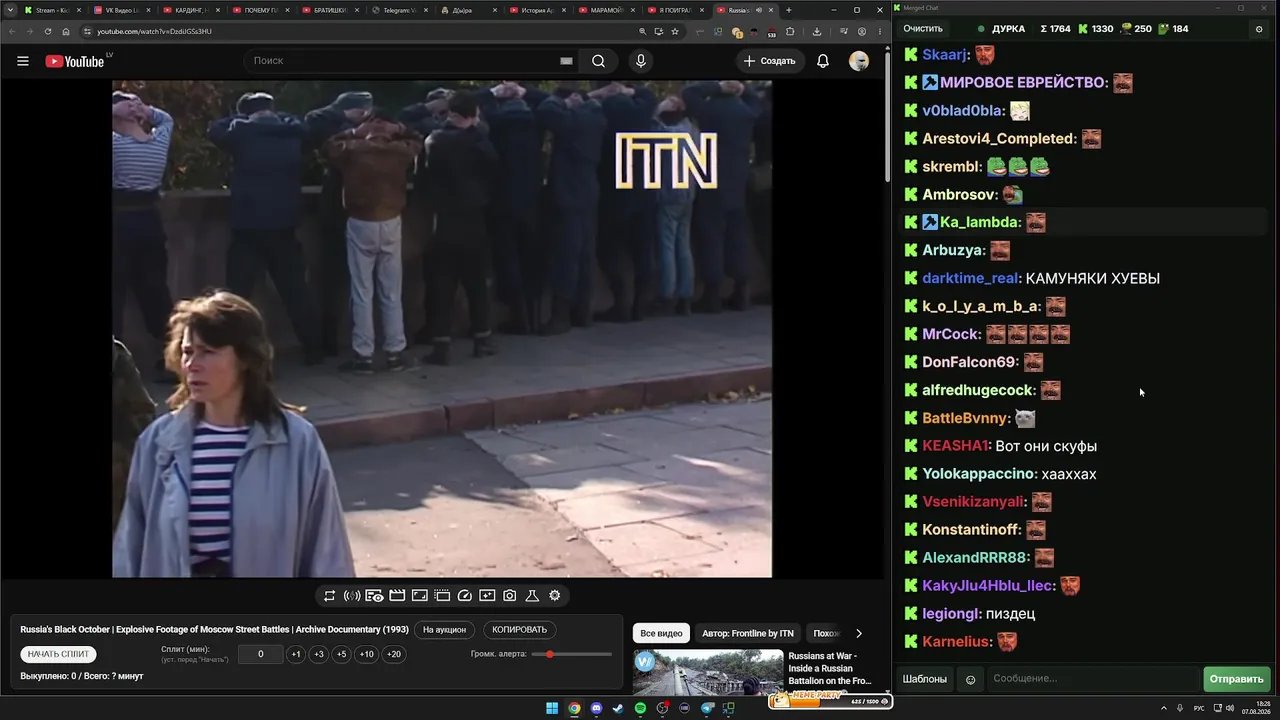The height and width of the screenshot is (720, 1280).
Task: Adjust the Громк. алерта volume slider
Action: (572, 654)
